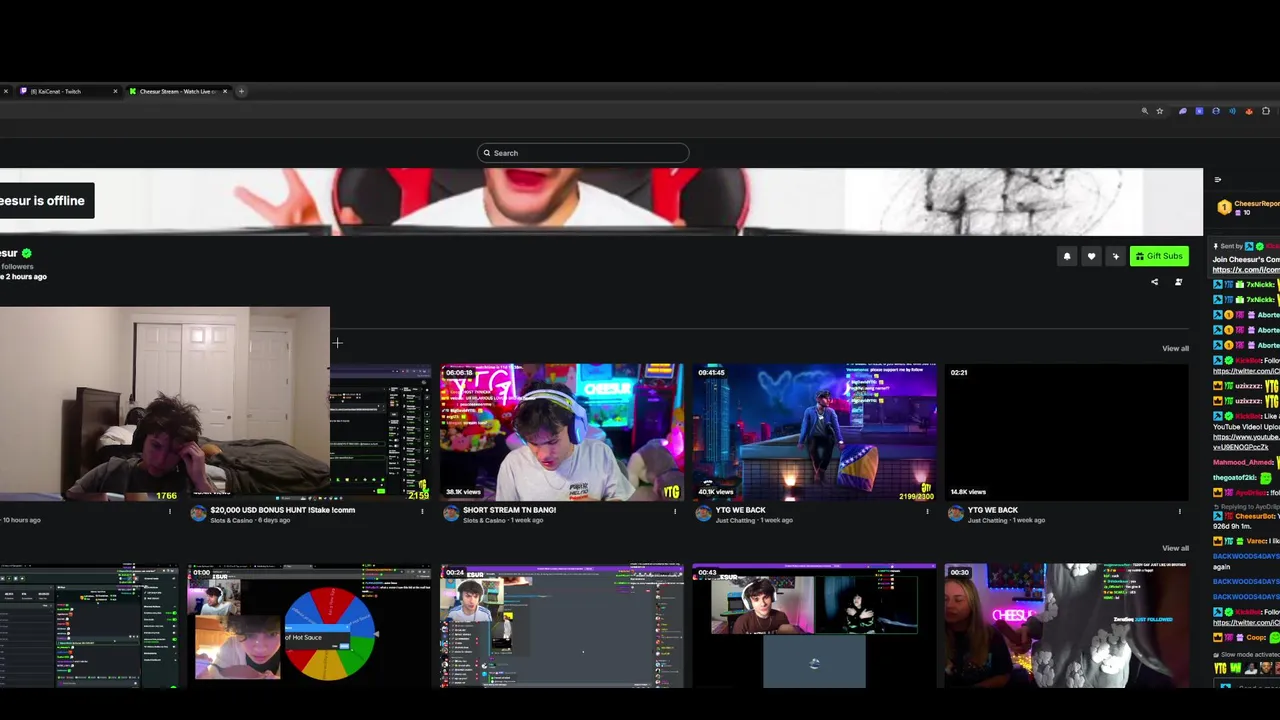The image size is (1280, 720).
Task: Click channel avatar beside SHORT STREAM TN BANG!
Action: click(x=451, y=513)
